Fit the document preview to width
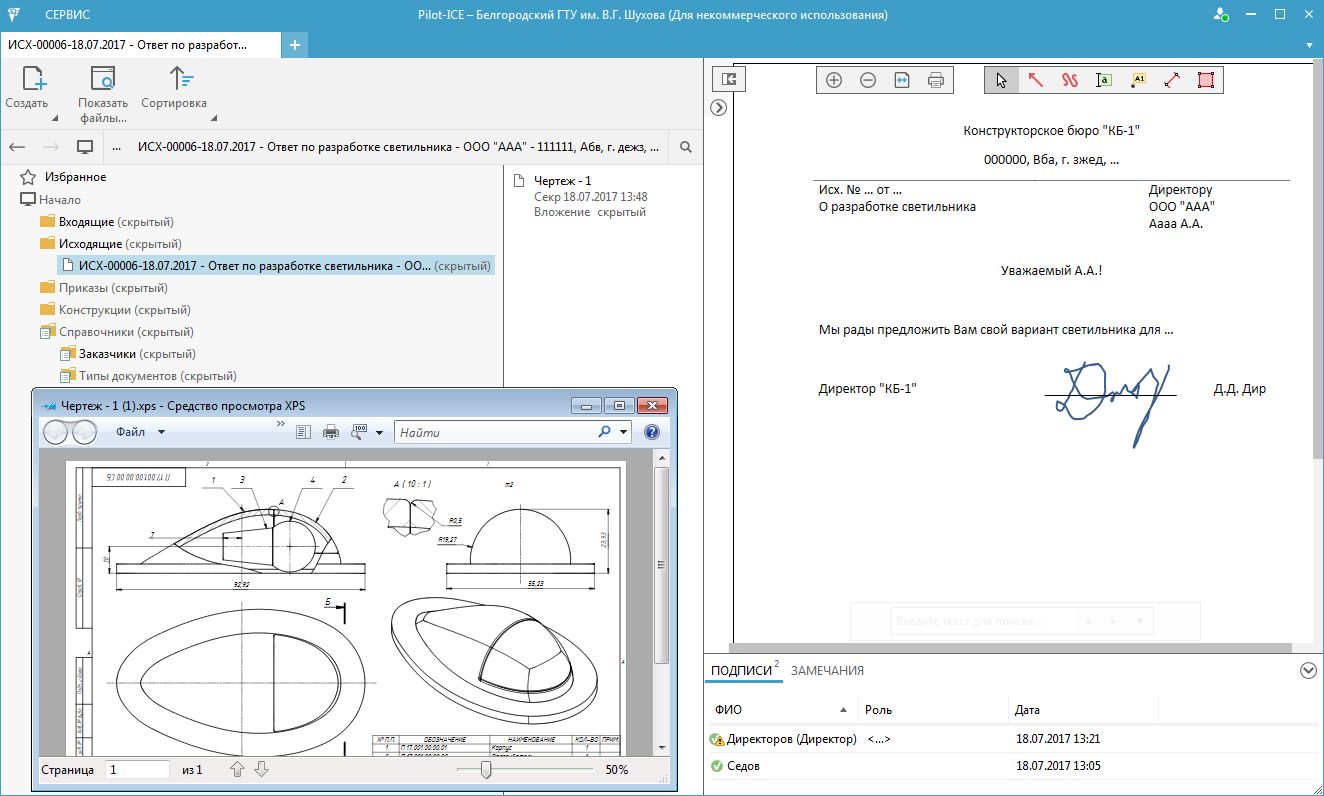1324x796 pixels. click(x=902, y=80)
